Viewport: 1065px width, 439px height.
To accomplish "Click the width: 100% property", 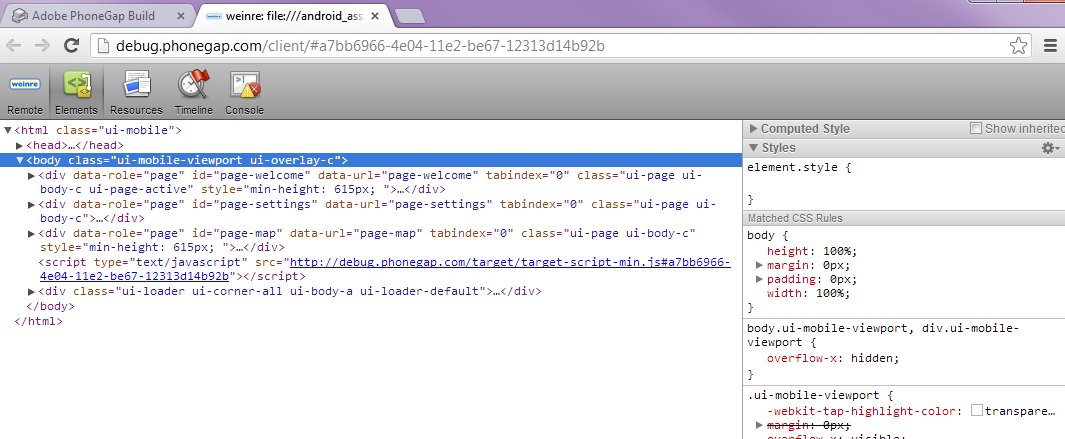I will click(x=808, y=294).
